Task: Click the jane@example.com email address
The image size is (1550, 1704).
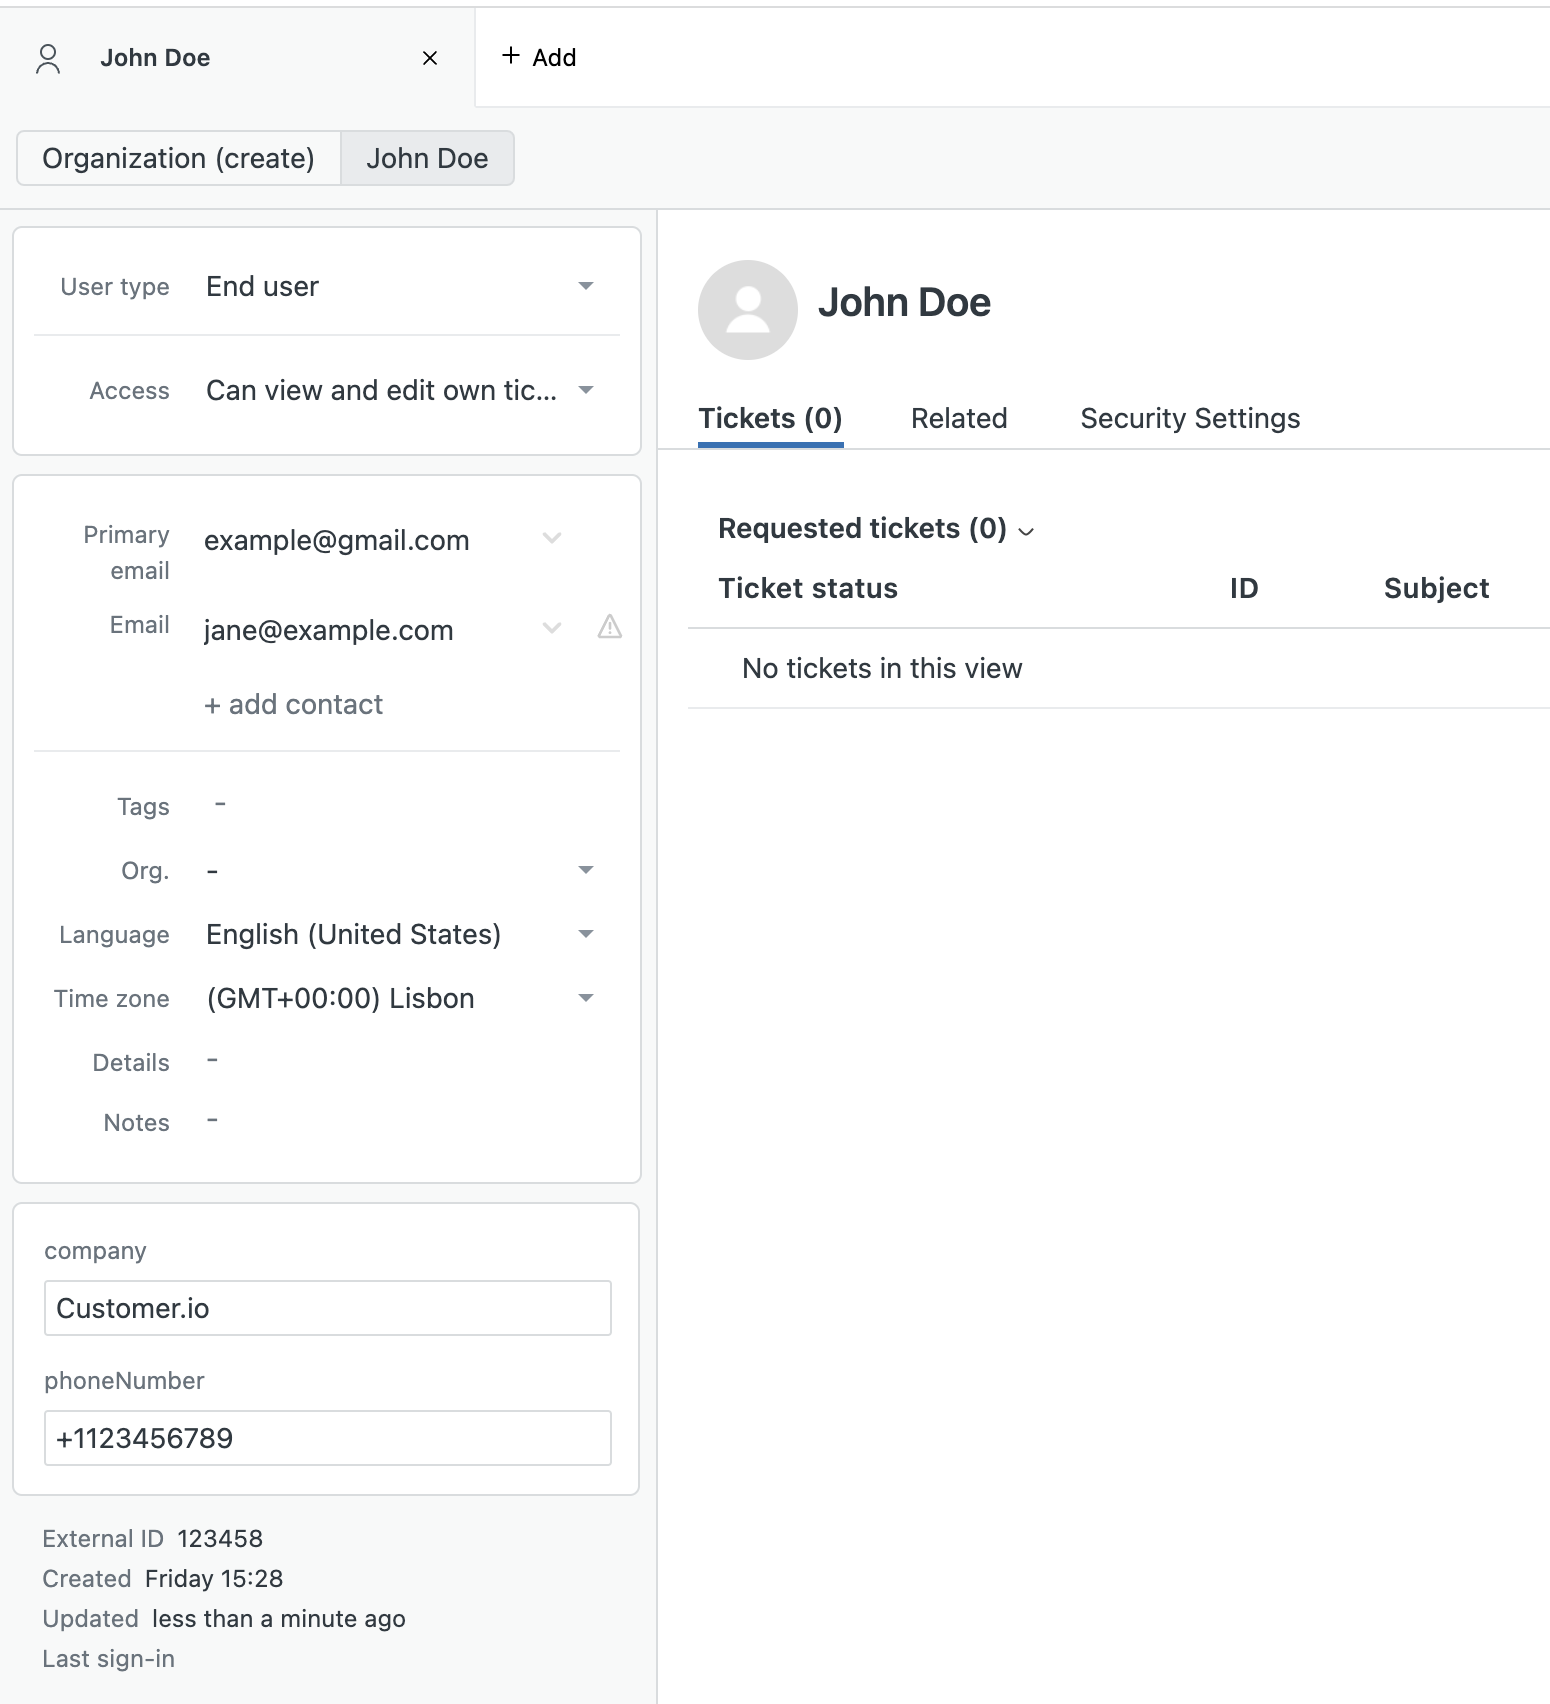Action: click(328, 630)
